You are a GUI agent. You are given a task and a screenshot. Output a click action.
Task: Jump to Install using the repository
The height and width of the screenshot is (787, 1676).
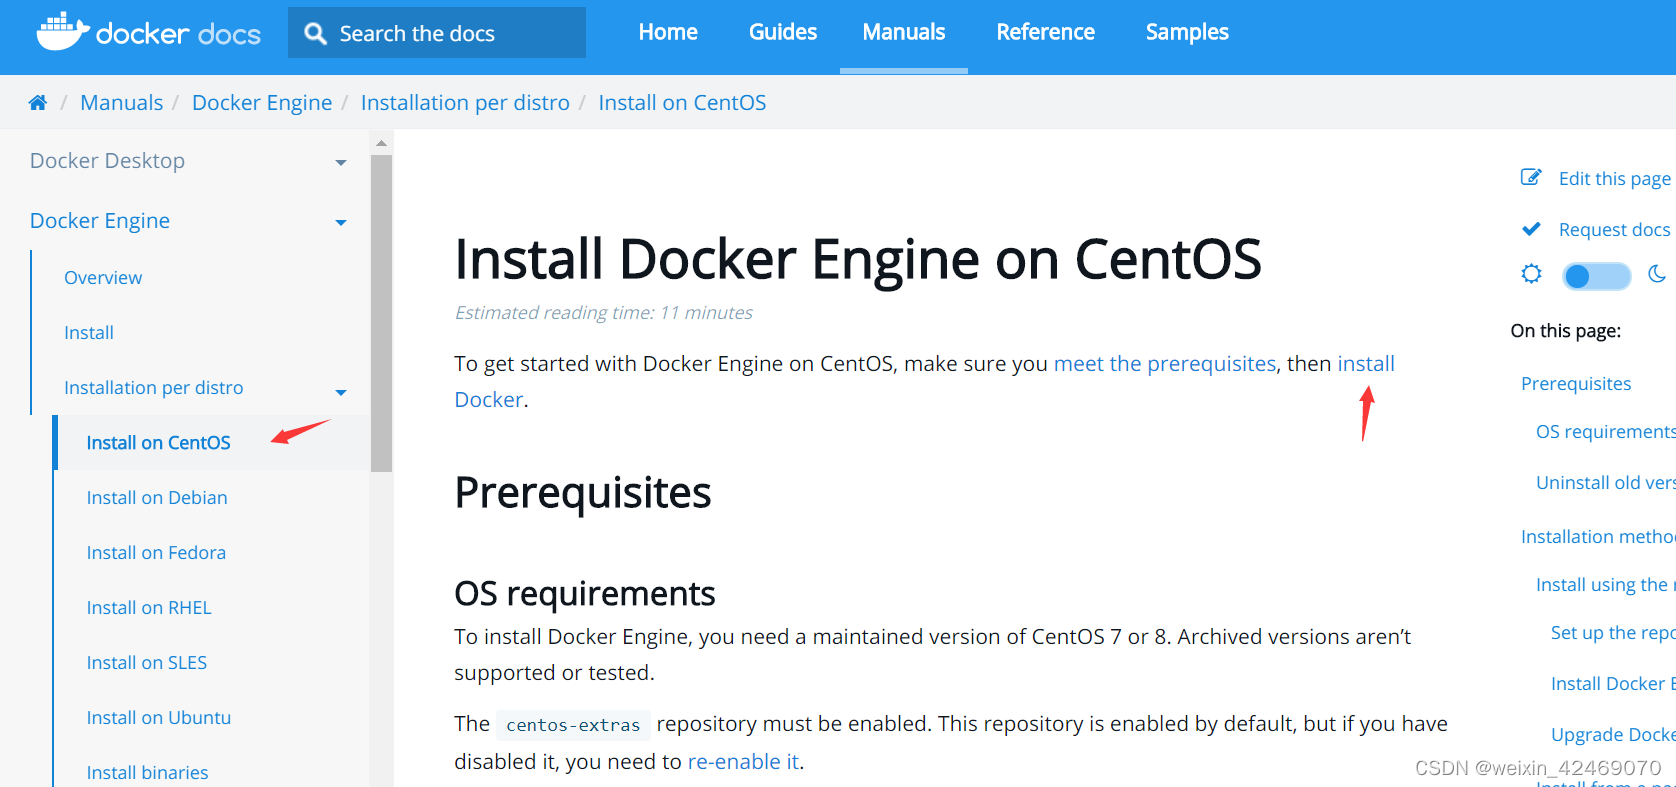click(x=1606, y=585)
